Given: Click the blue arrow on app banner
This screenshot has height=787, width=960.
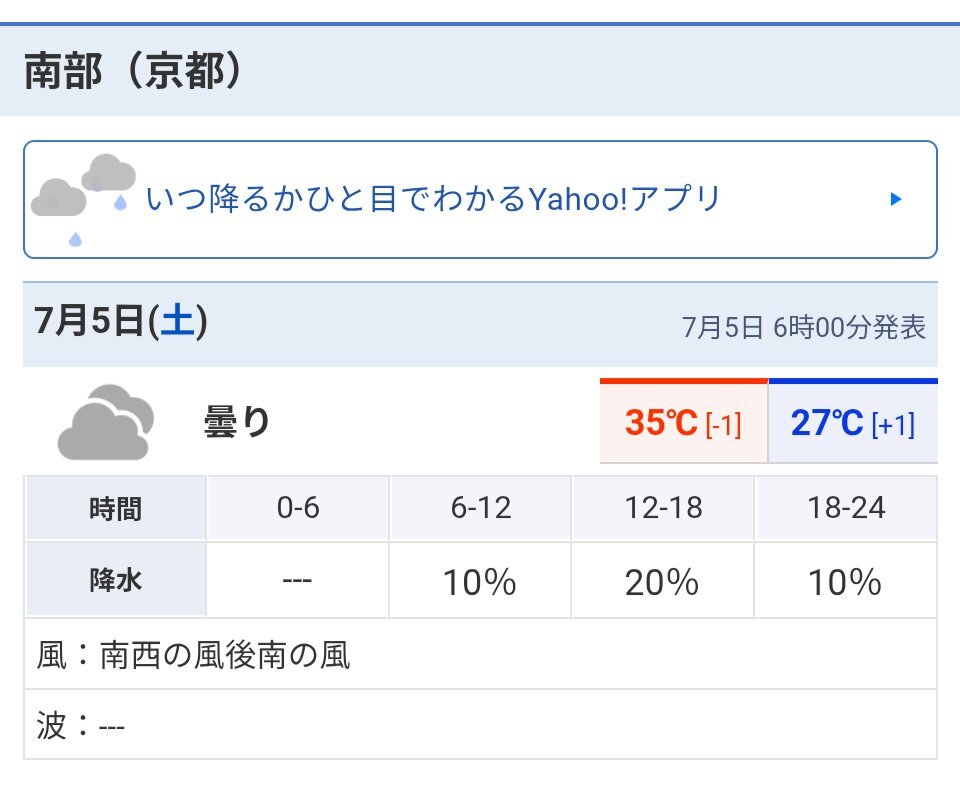Looking at the screenshot, I should tap(896, 199).
